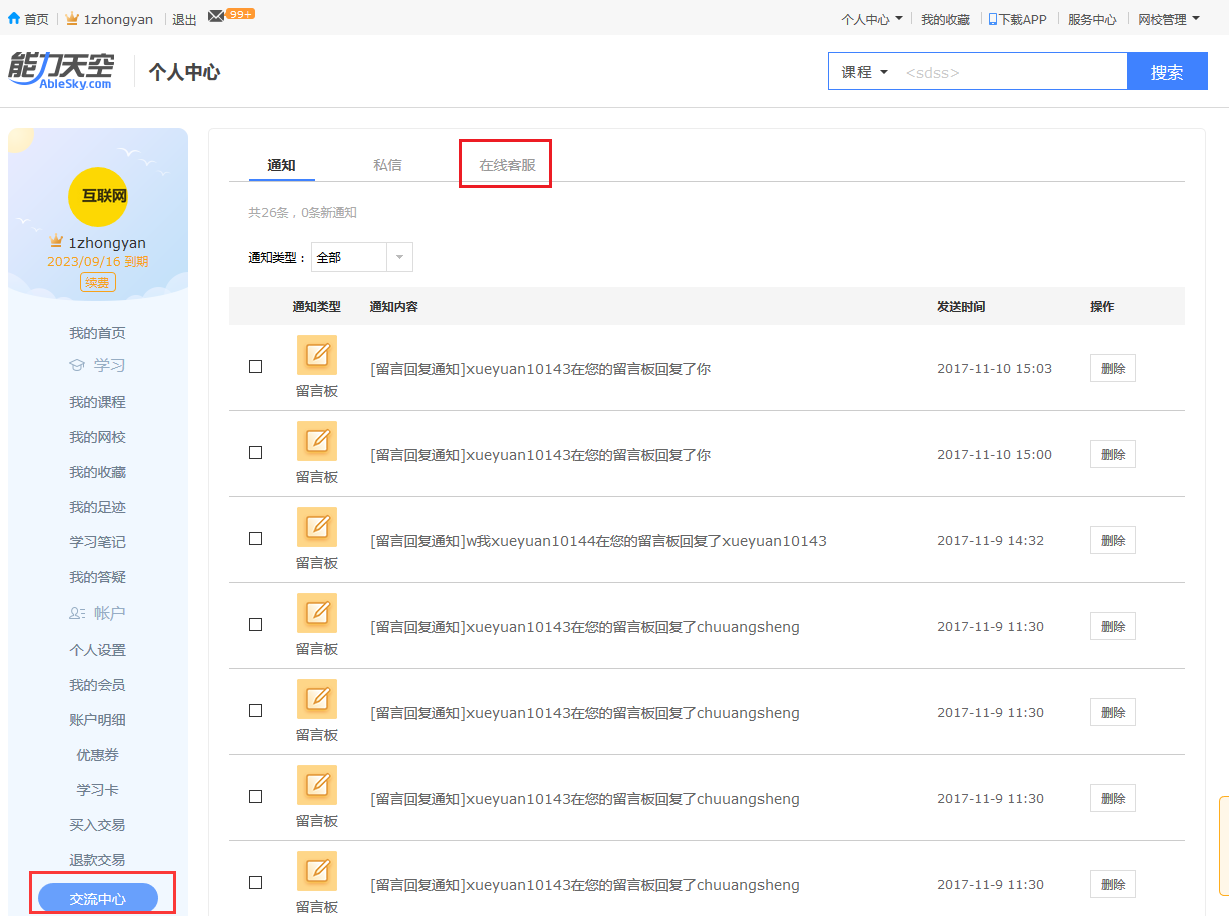1229x916 pixels.
Task: Click the home icon in top bar
Action: click(x=14, y=18)
